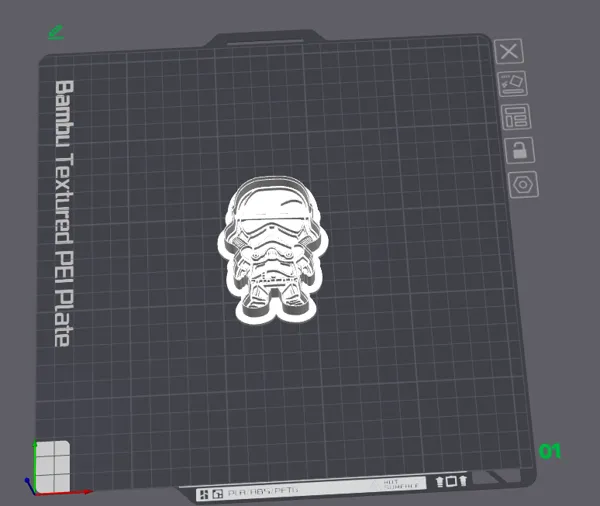600x506 pixels.
Task: Toggle the plate lock icon
Action: [x=520, y=150]
